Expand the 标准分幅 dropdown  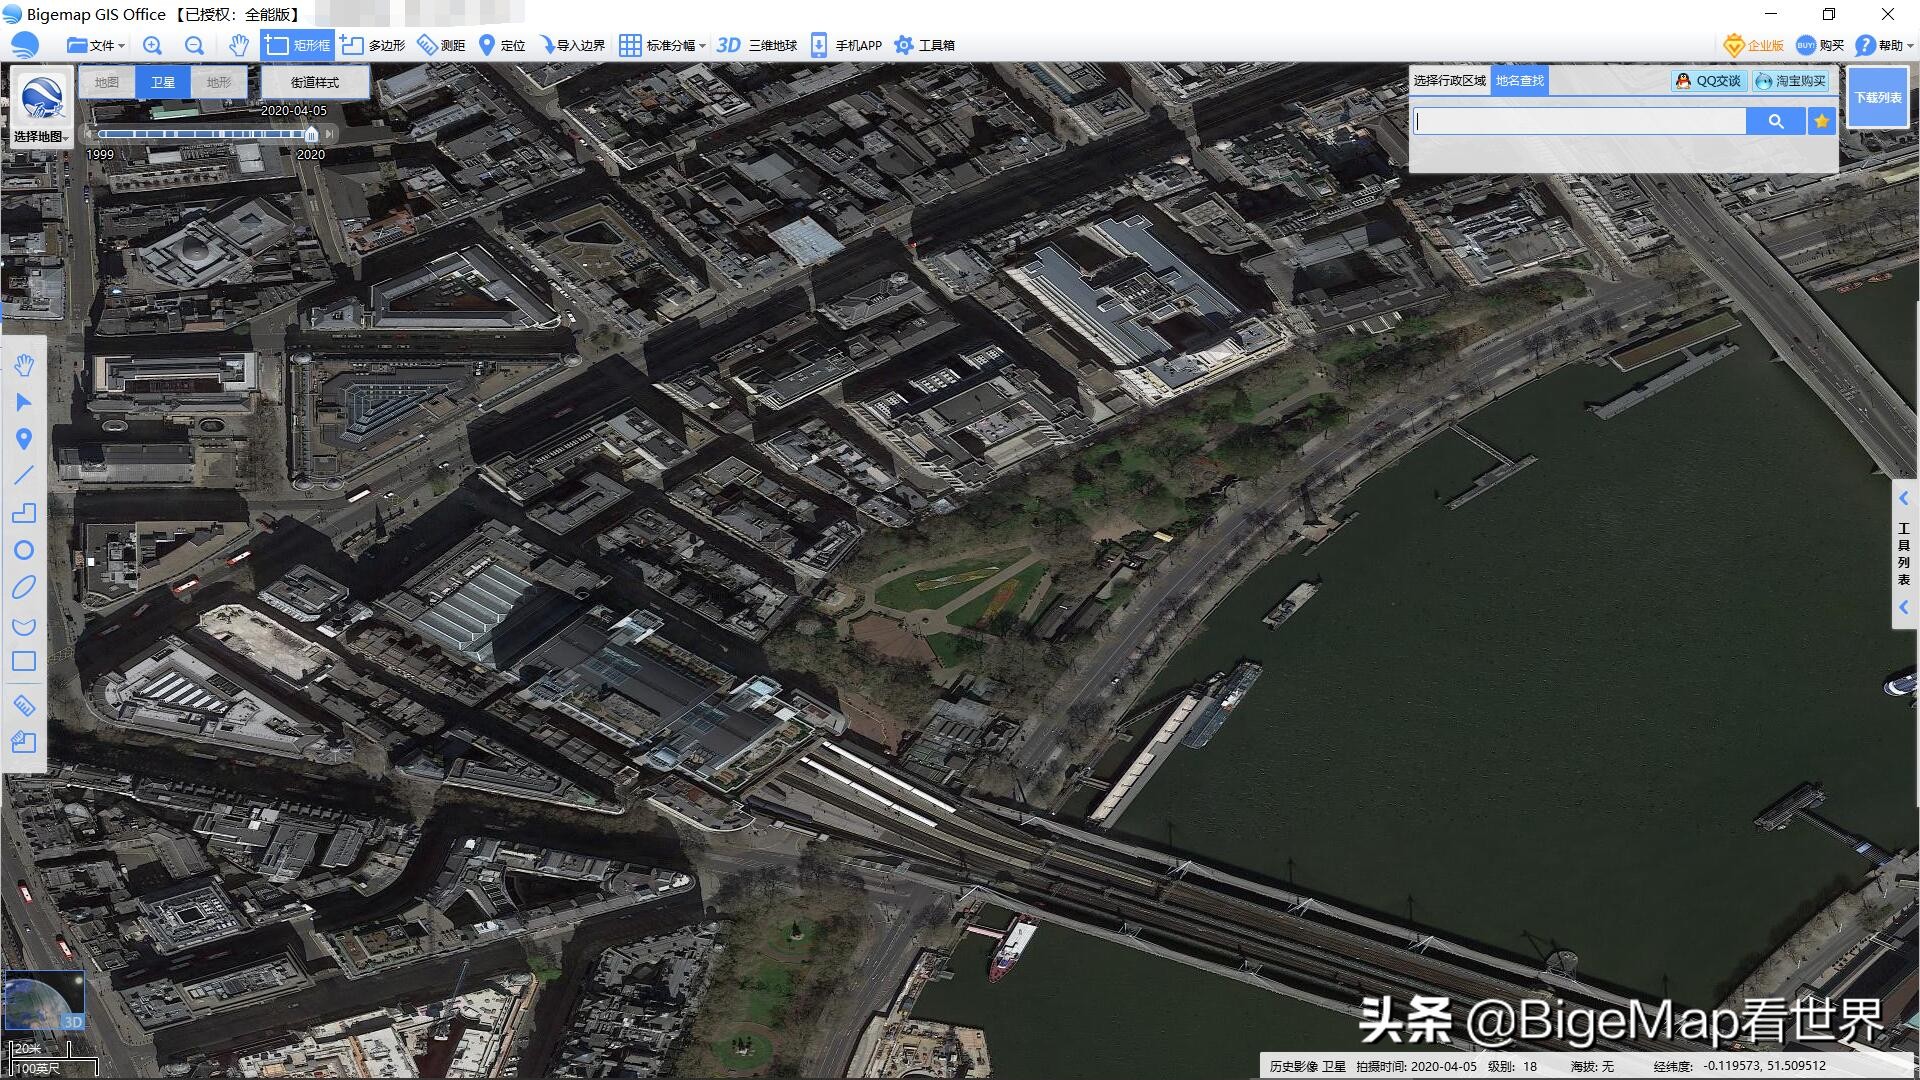(662, 45)
